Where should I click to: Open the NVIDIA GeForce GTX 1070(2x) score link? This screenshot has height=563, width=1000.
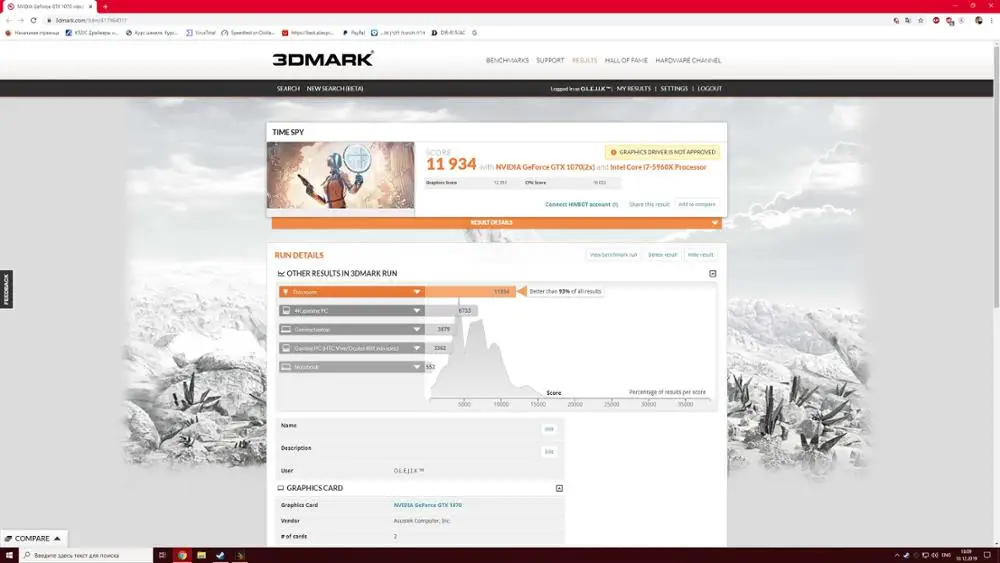pos(545,167)
